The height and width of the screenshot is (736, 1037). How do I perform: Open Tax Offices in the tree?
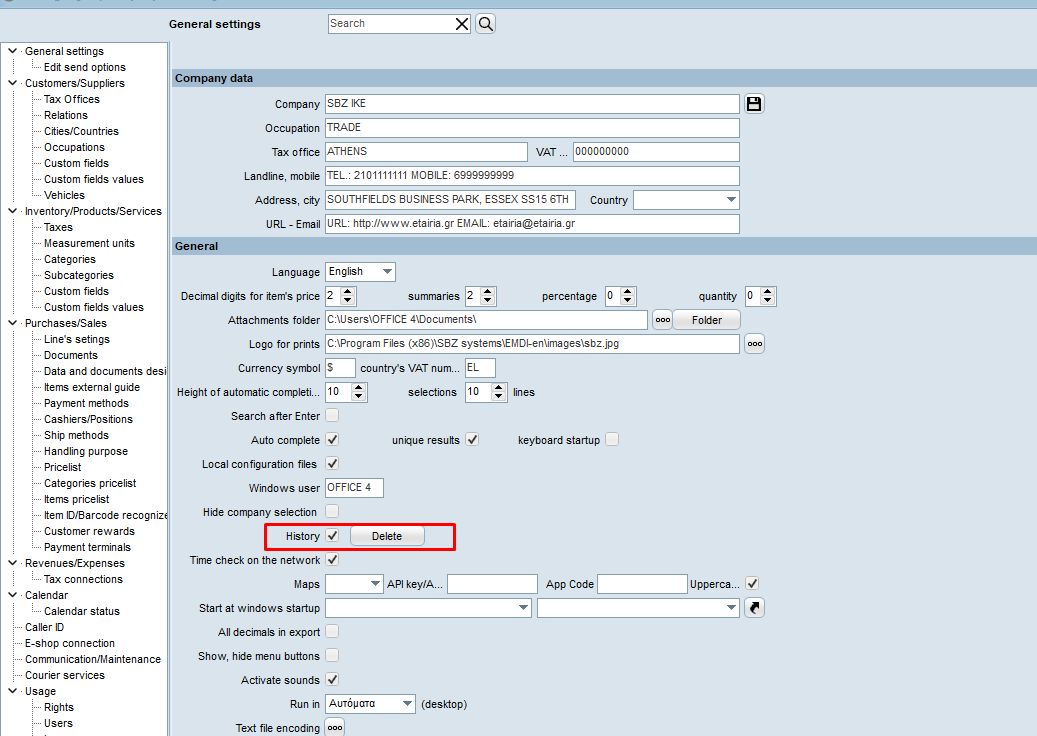pos(72,99)
